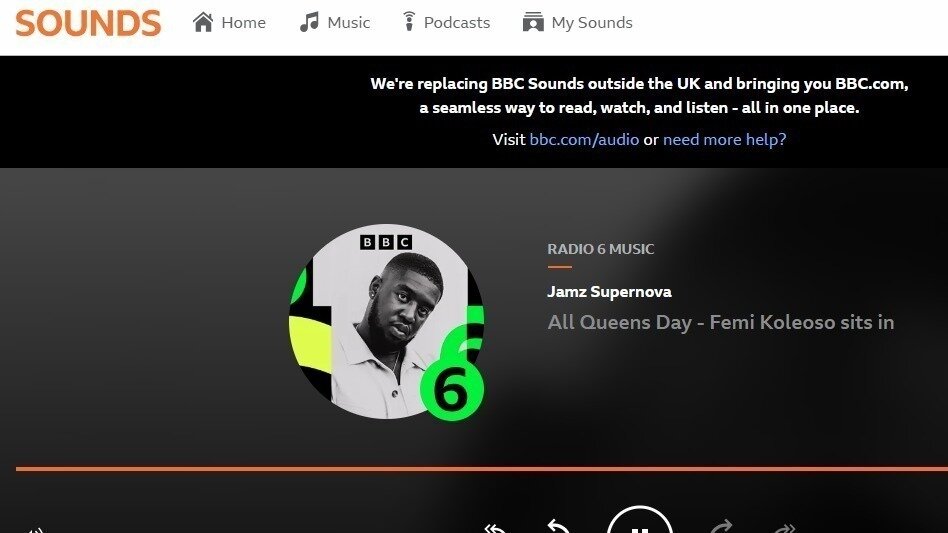
Task: Click the Music note icon
Action: (x=309, y=22)
